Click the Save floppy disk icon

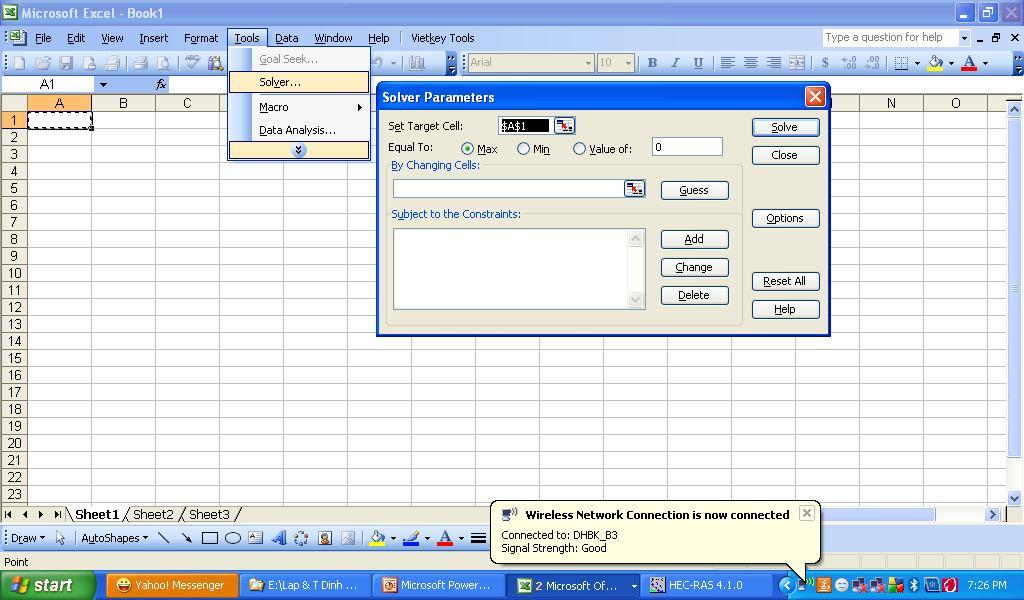[x=66, y=63]
